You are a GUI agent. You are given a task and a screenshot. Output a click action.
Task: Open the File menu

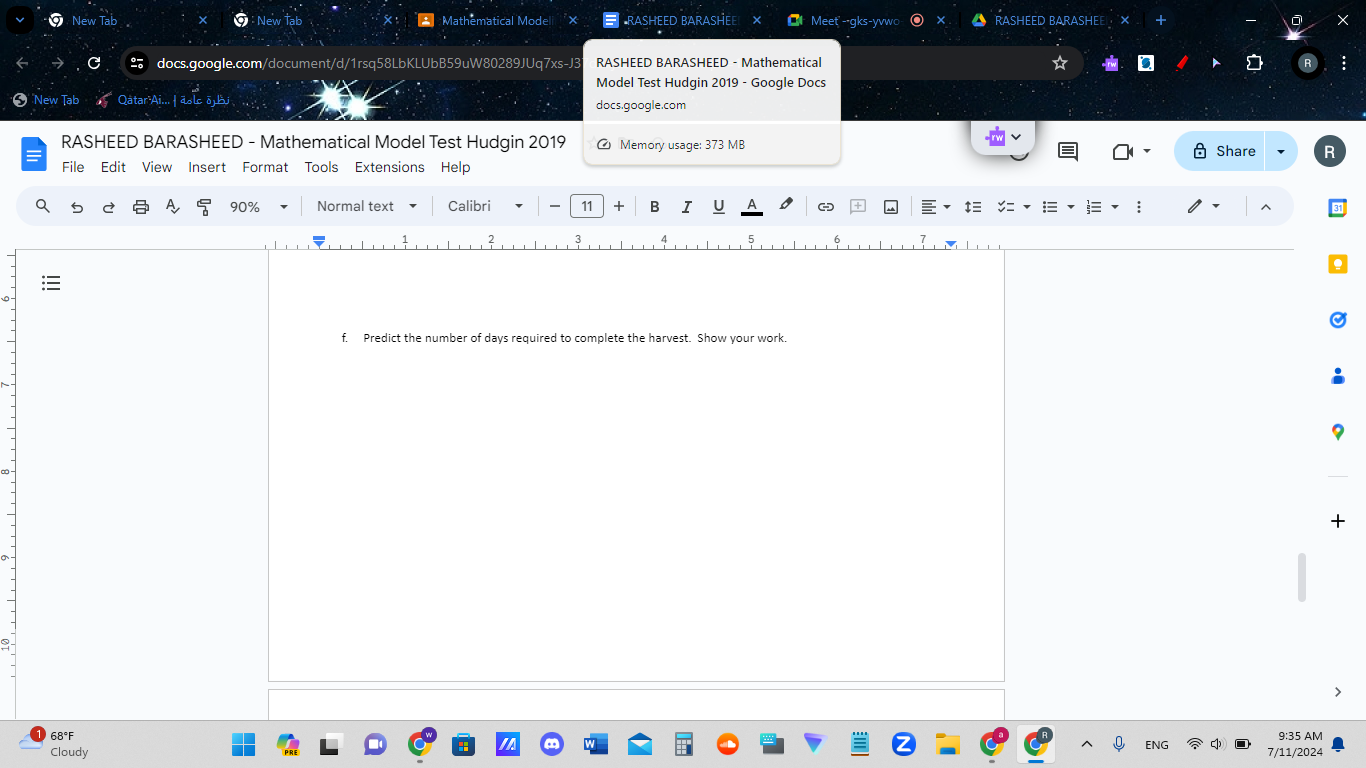(x=73, y=167)
